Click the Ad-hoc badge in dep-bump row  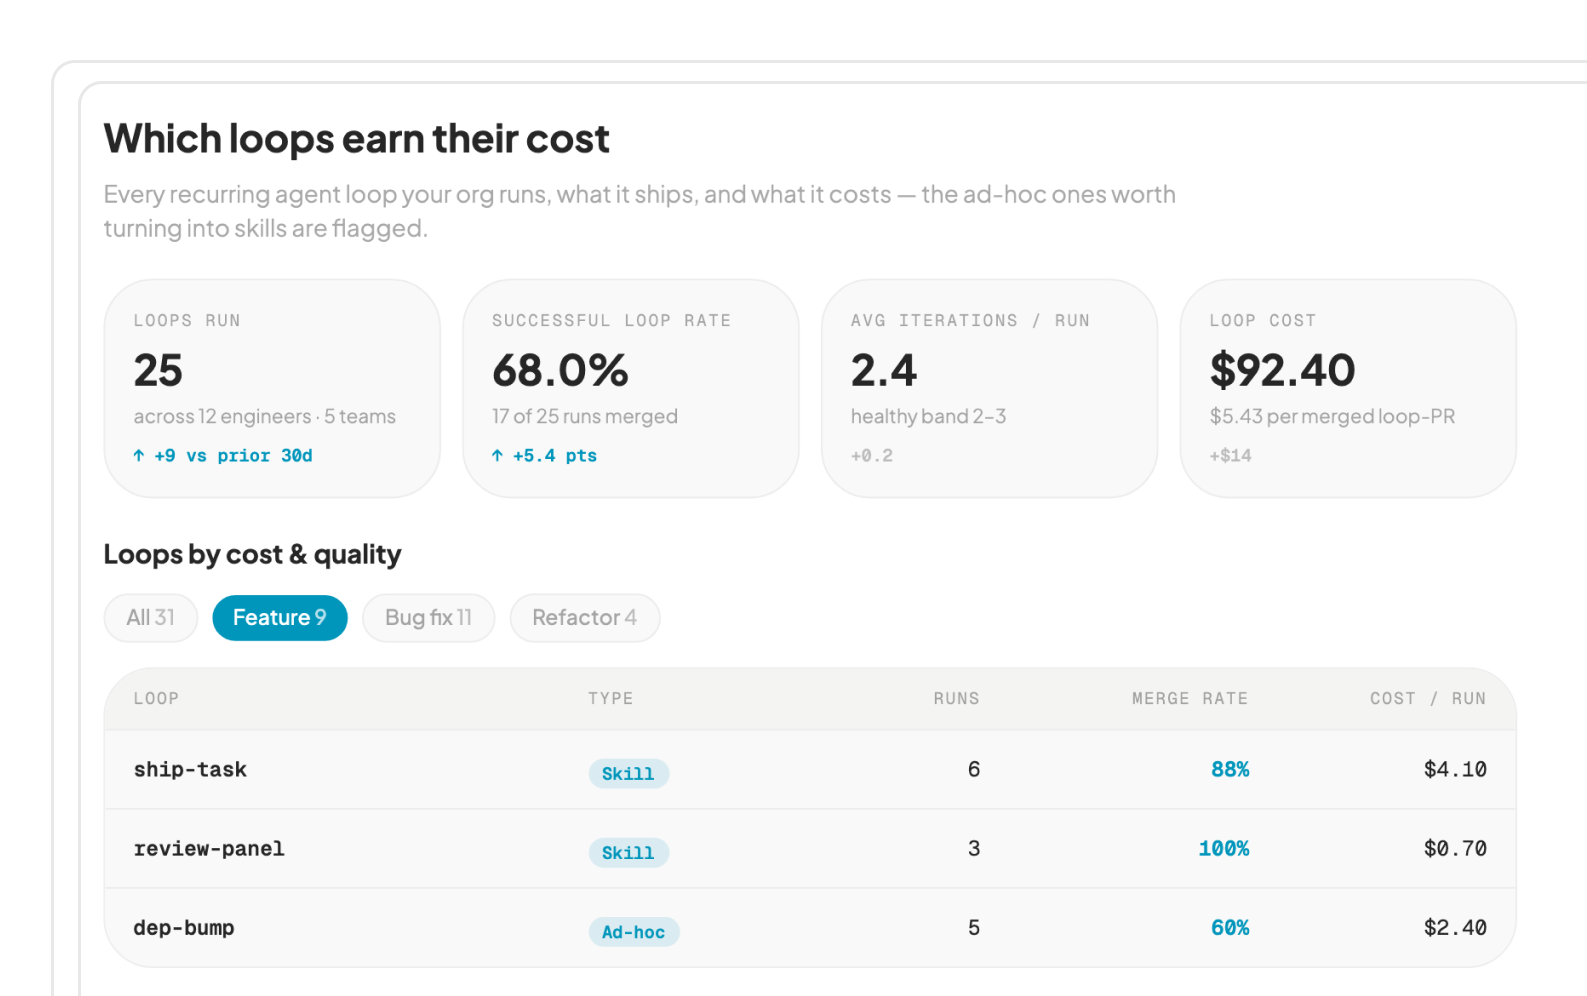point(634,932)
